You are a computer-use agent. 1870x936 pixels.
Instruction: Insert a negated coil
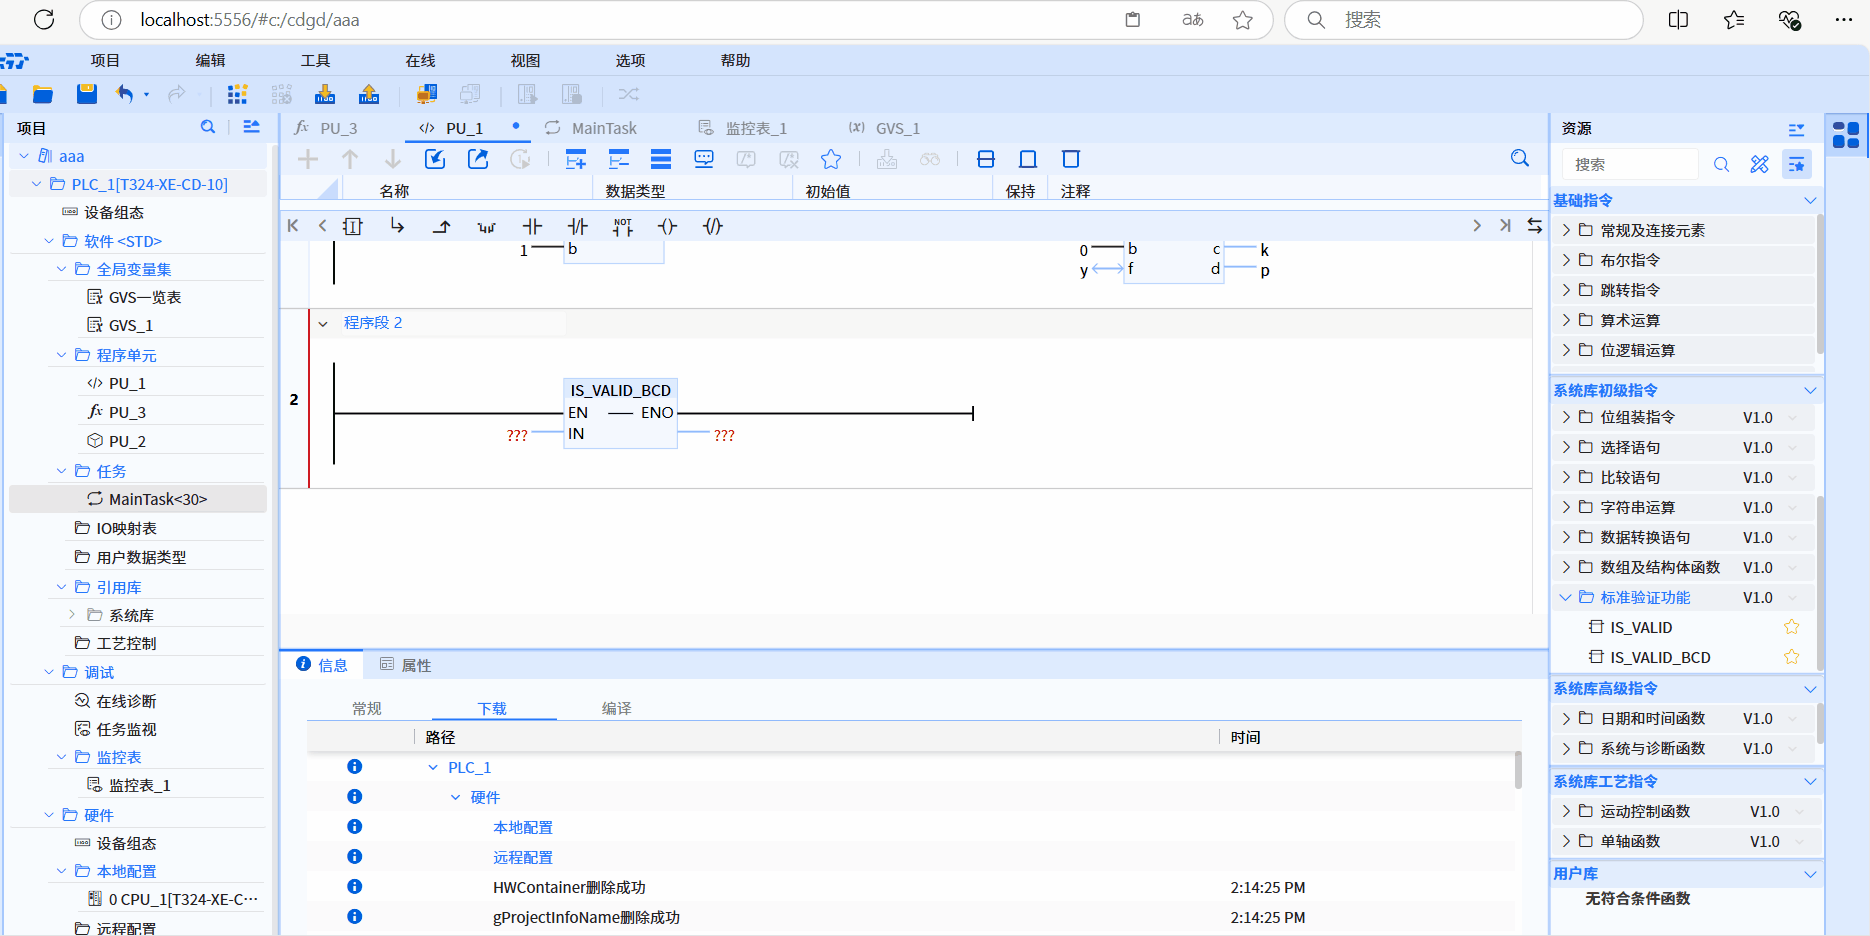pos(712,226)
